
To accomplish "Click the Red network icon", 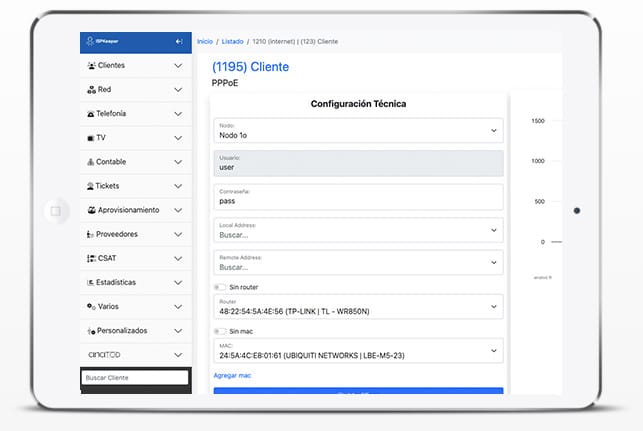I will 91,89.
